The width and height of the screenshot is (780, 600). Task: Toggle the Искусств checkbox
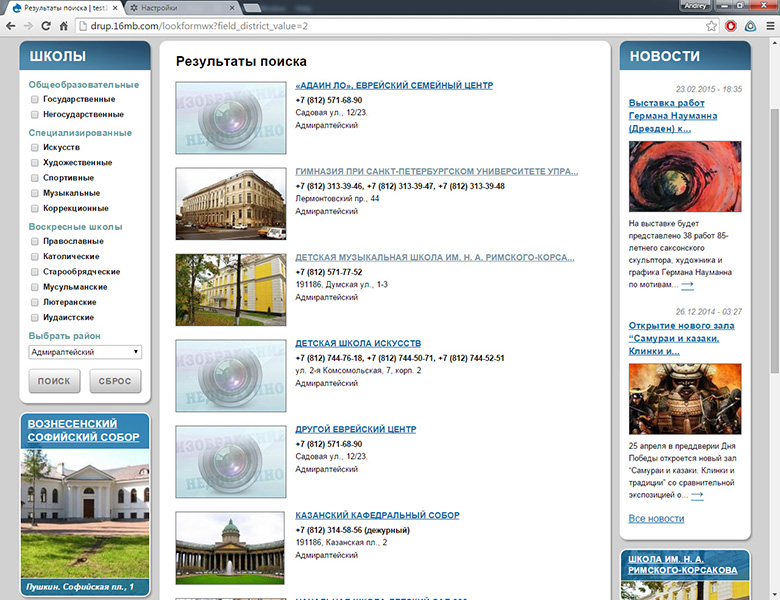tap(34, 147)
